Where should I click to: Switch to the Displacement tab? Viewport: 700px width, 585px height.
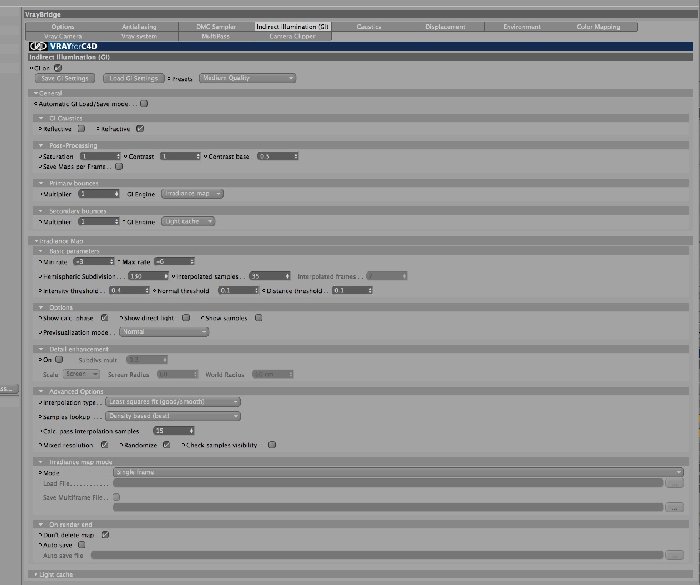coord(445,27)
